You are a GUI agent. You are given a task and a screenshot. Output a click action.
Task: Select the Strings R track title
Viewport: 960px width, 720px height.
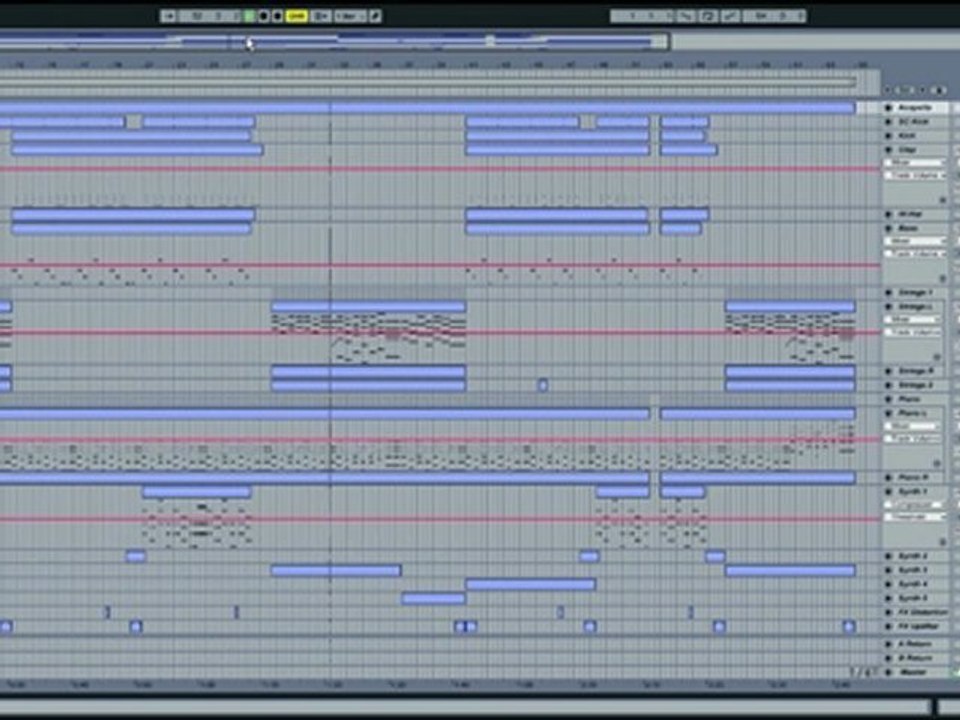click(x=915, y=371)
